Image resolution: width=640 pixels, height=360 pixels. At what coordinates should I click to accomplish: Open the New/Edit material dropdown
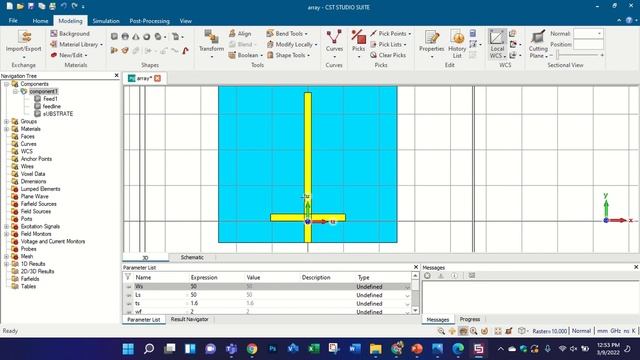tap(69, 55)
